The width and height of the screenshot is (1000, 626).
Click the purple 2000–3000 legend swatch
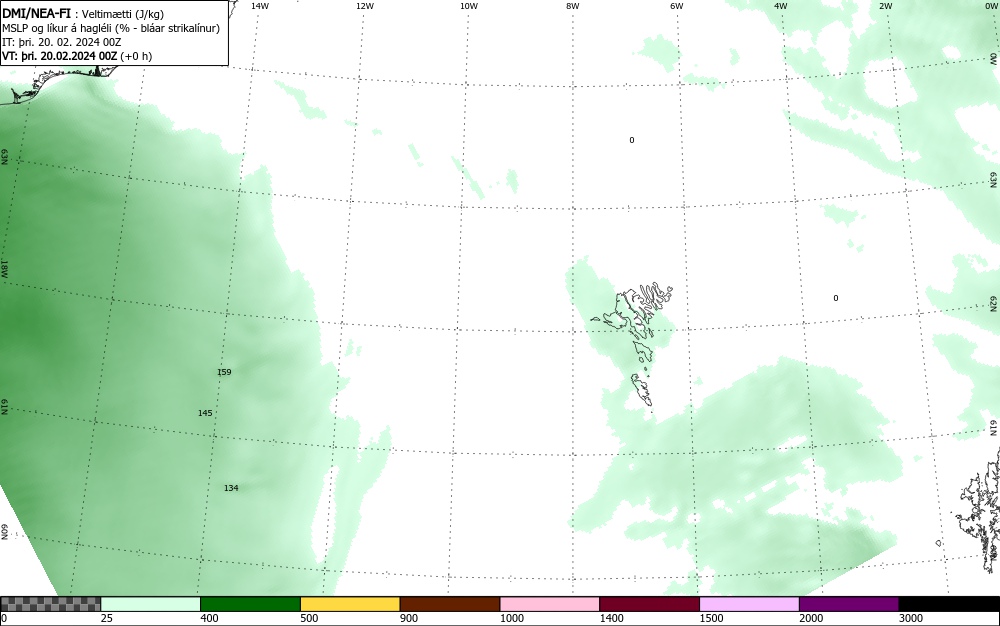(849, 604)
